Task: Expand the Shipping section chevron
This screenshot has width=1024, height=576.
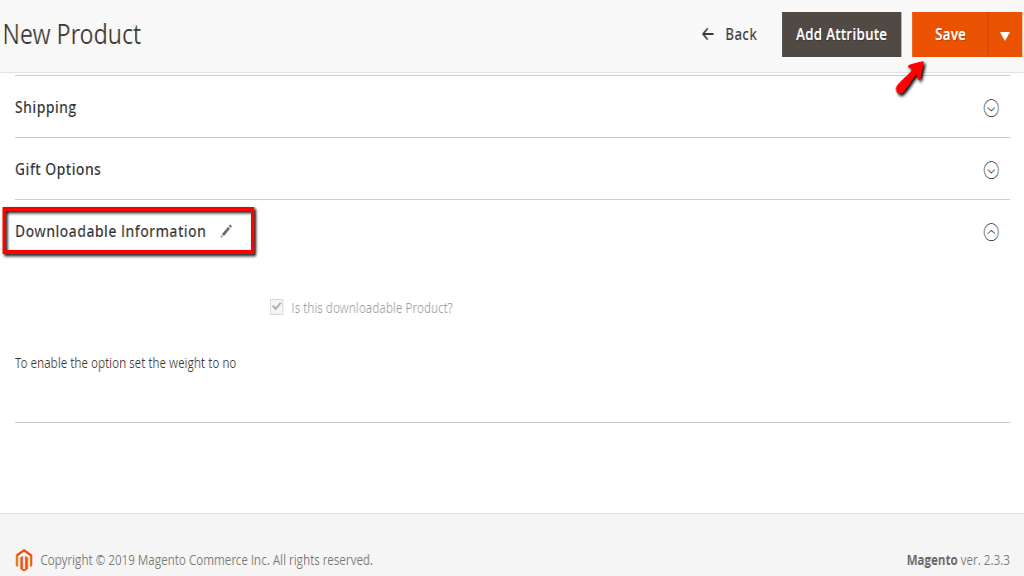Action: click(x=991, y=108)
